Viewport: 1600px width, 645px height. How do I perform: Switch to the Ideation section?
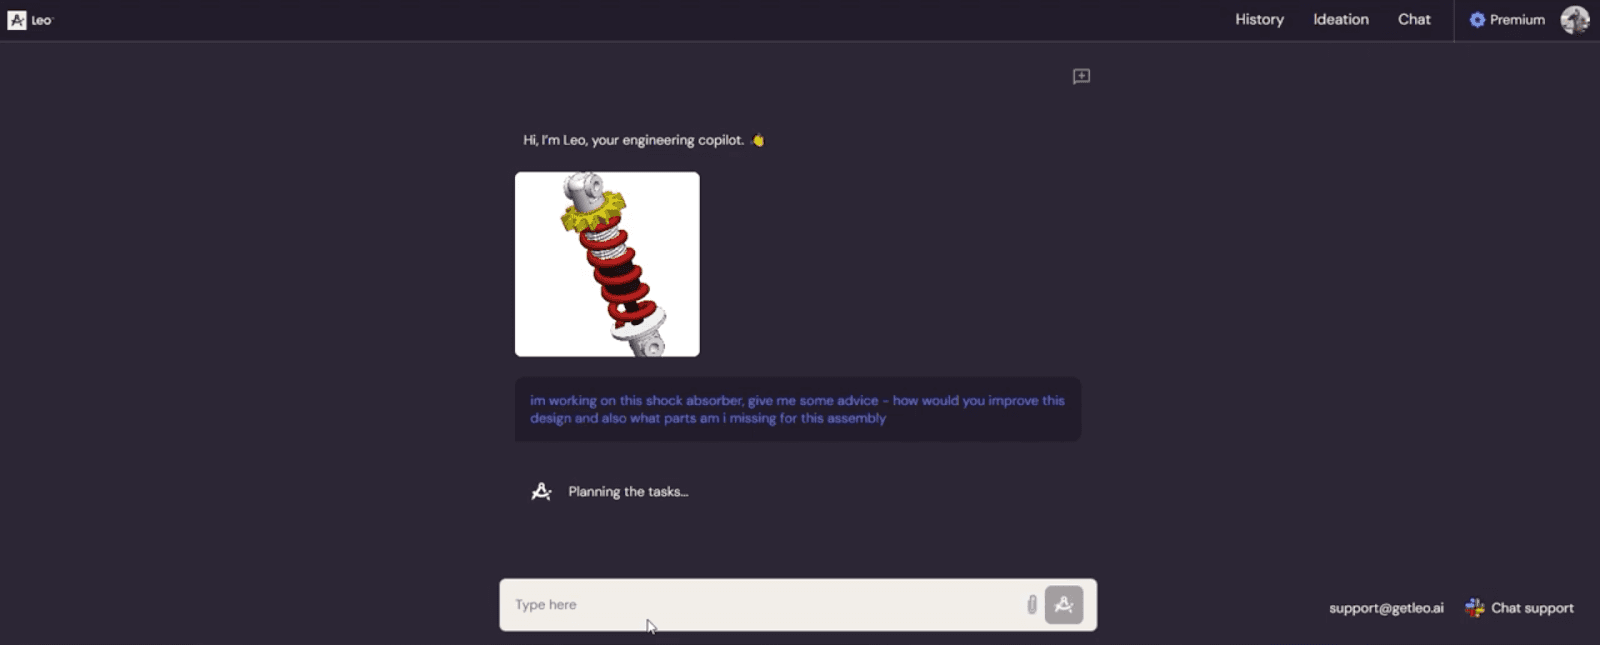(1341, 19)
